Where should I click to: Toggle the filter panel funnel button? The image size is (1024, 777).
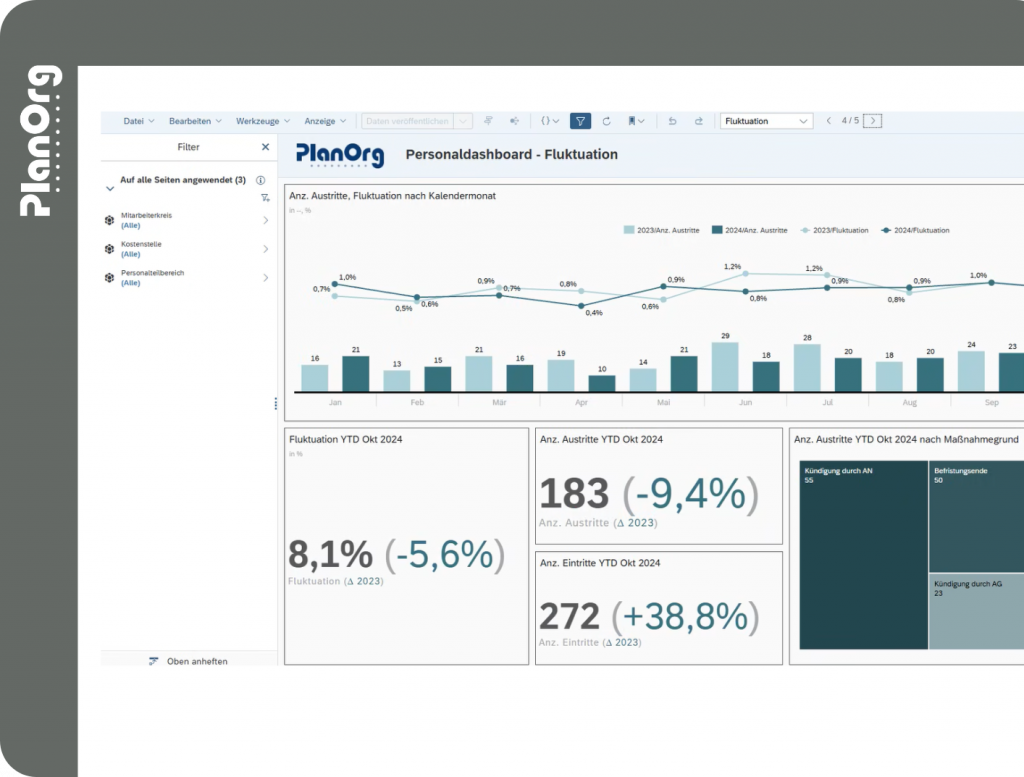click(580, 121)
